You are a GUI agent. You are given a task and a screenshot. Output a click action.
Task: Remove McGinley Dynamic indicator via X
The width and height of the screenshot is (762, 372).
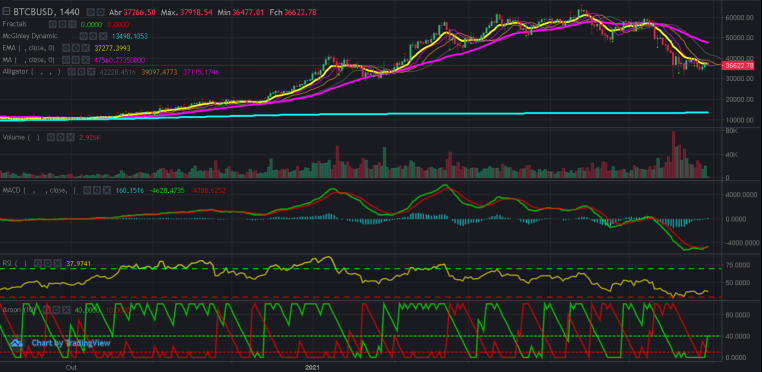[103, 36]
